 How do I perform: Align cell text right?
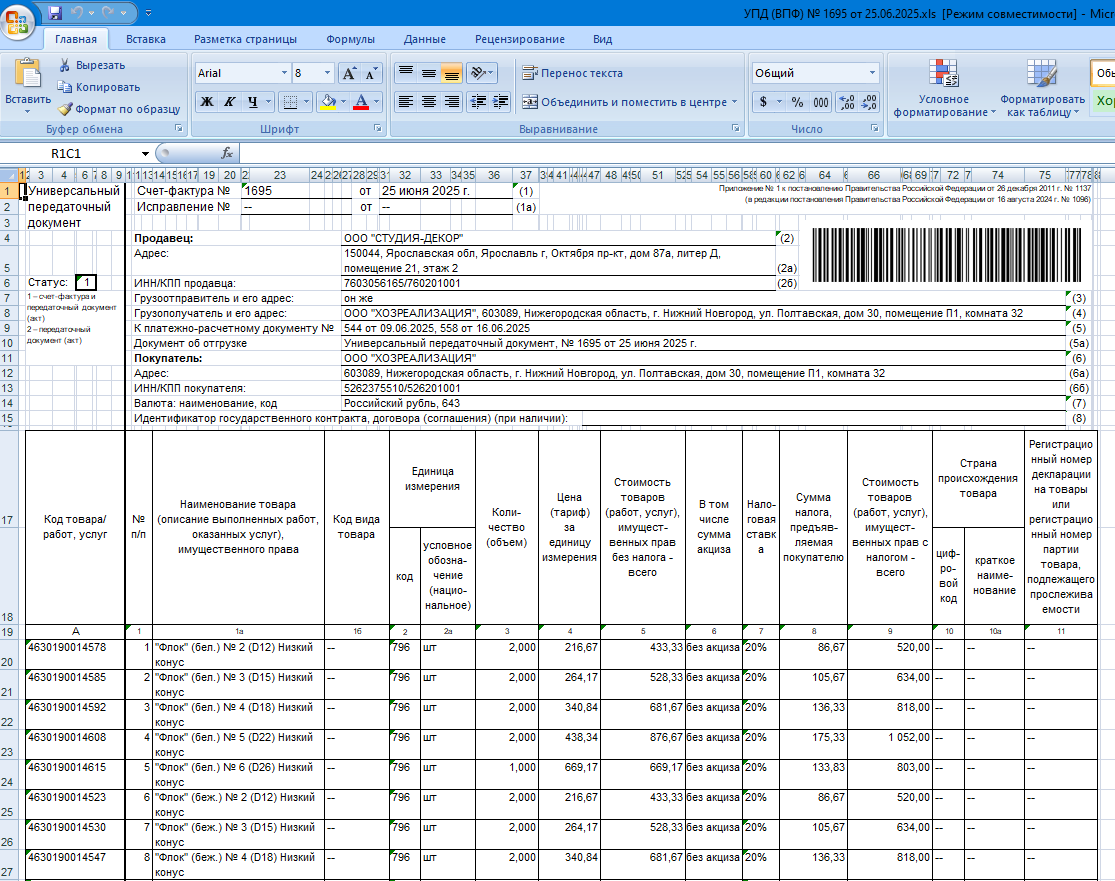tap(452, 102)
